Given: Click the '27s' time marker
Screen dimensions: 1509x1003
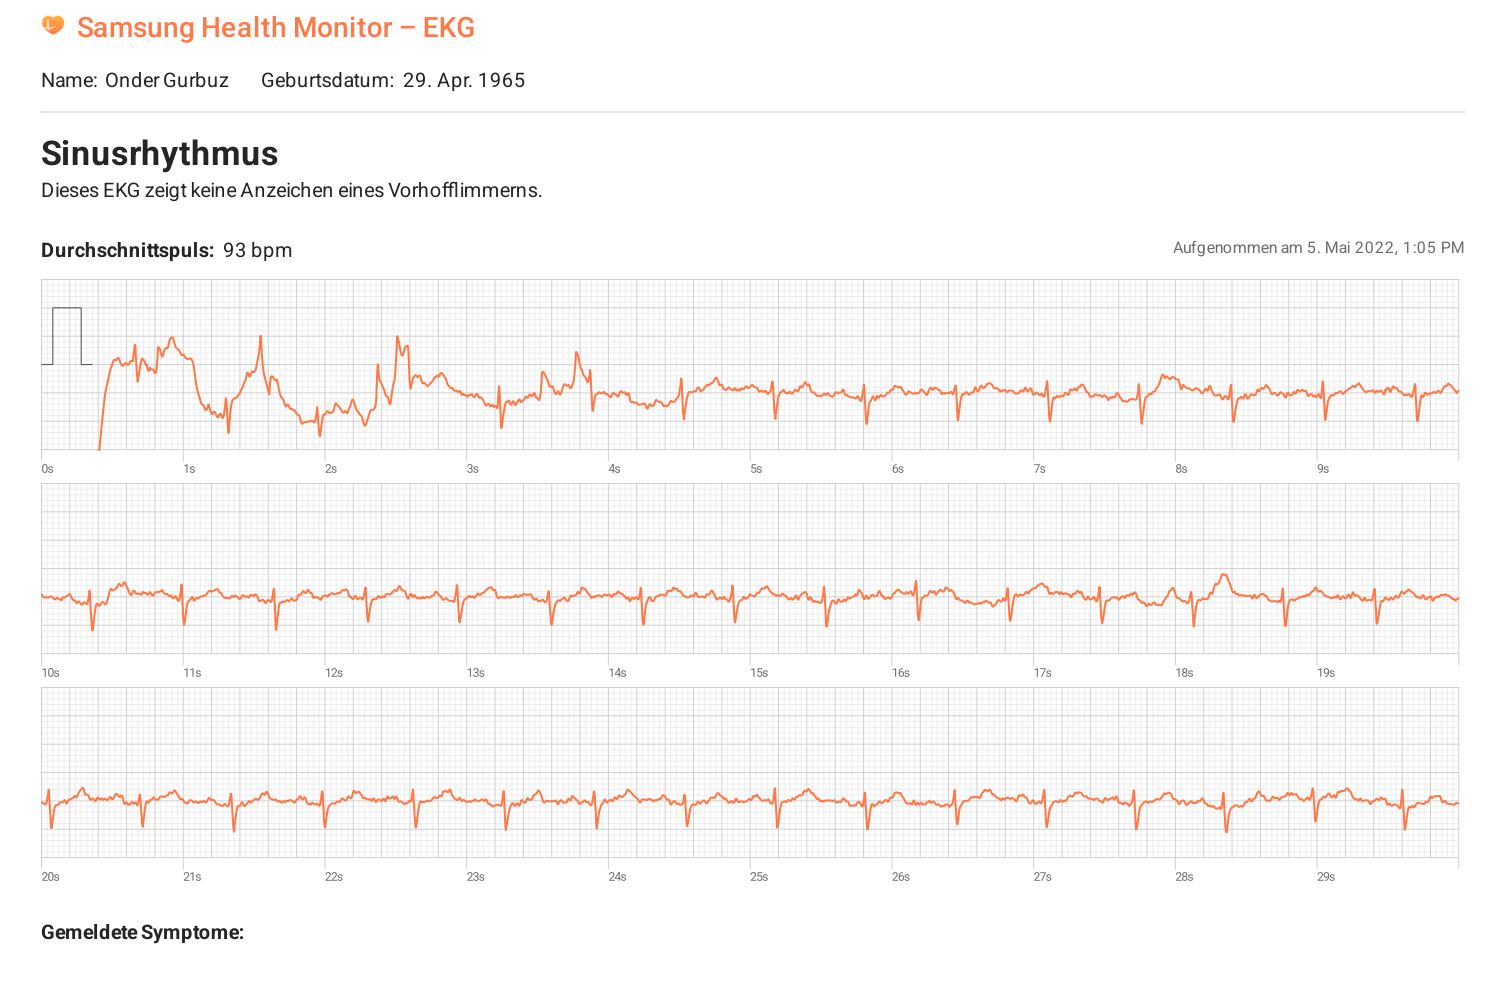Looking at the screenshot, I should (1043, 876).
